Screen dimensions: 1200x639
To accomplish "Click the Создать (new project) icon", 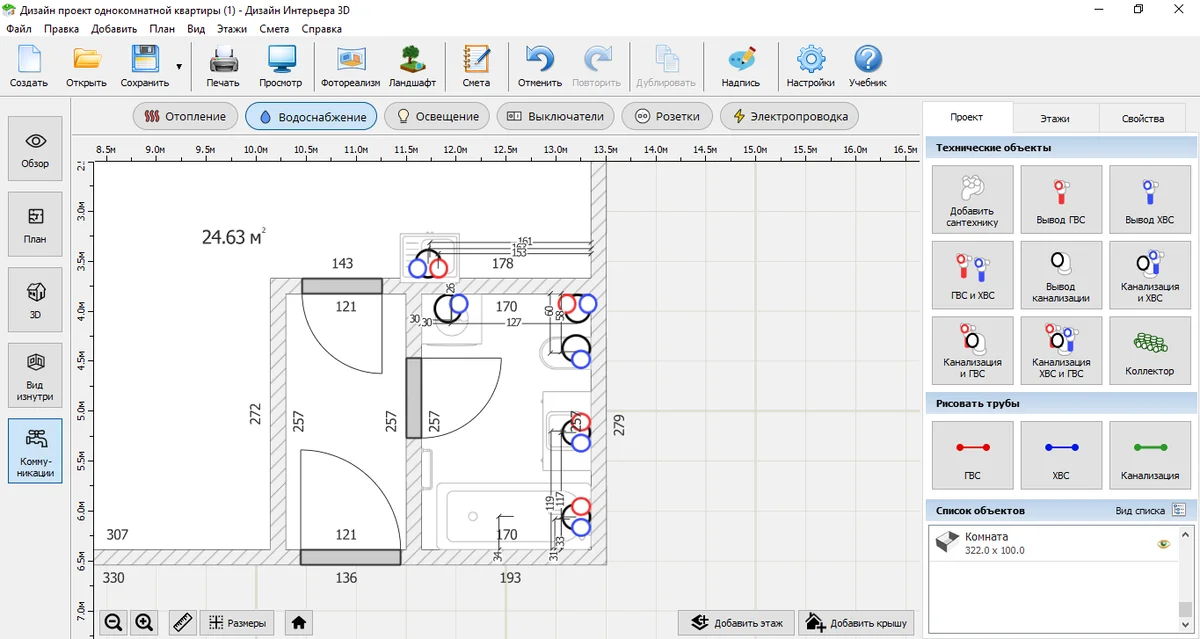I will (29, 67).
